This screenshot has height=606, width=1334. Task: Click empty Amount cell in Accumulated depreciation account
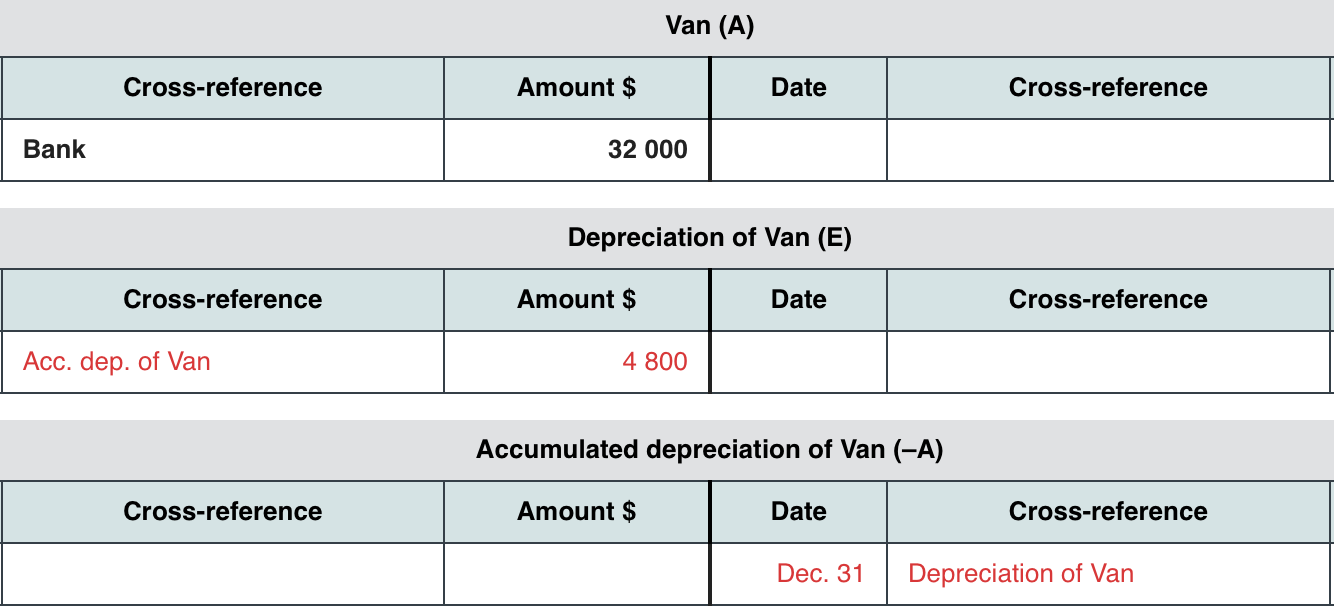576,574
